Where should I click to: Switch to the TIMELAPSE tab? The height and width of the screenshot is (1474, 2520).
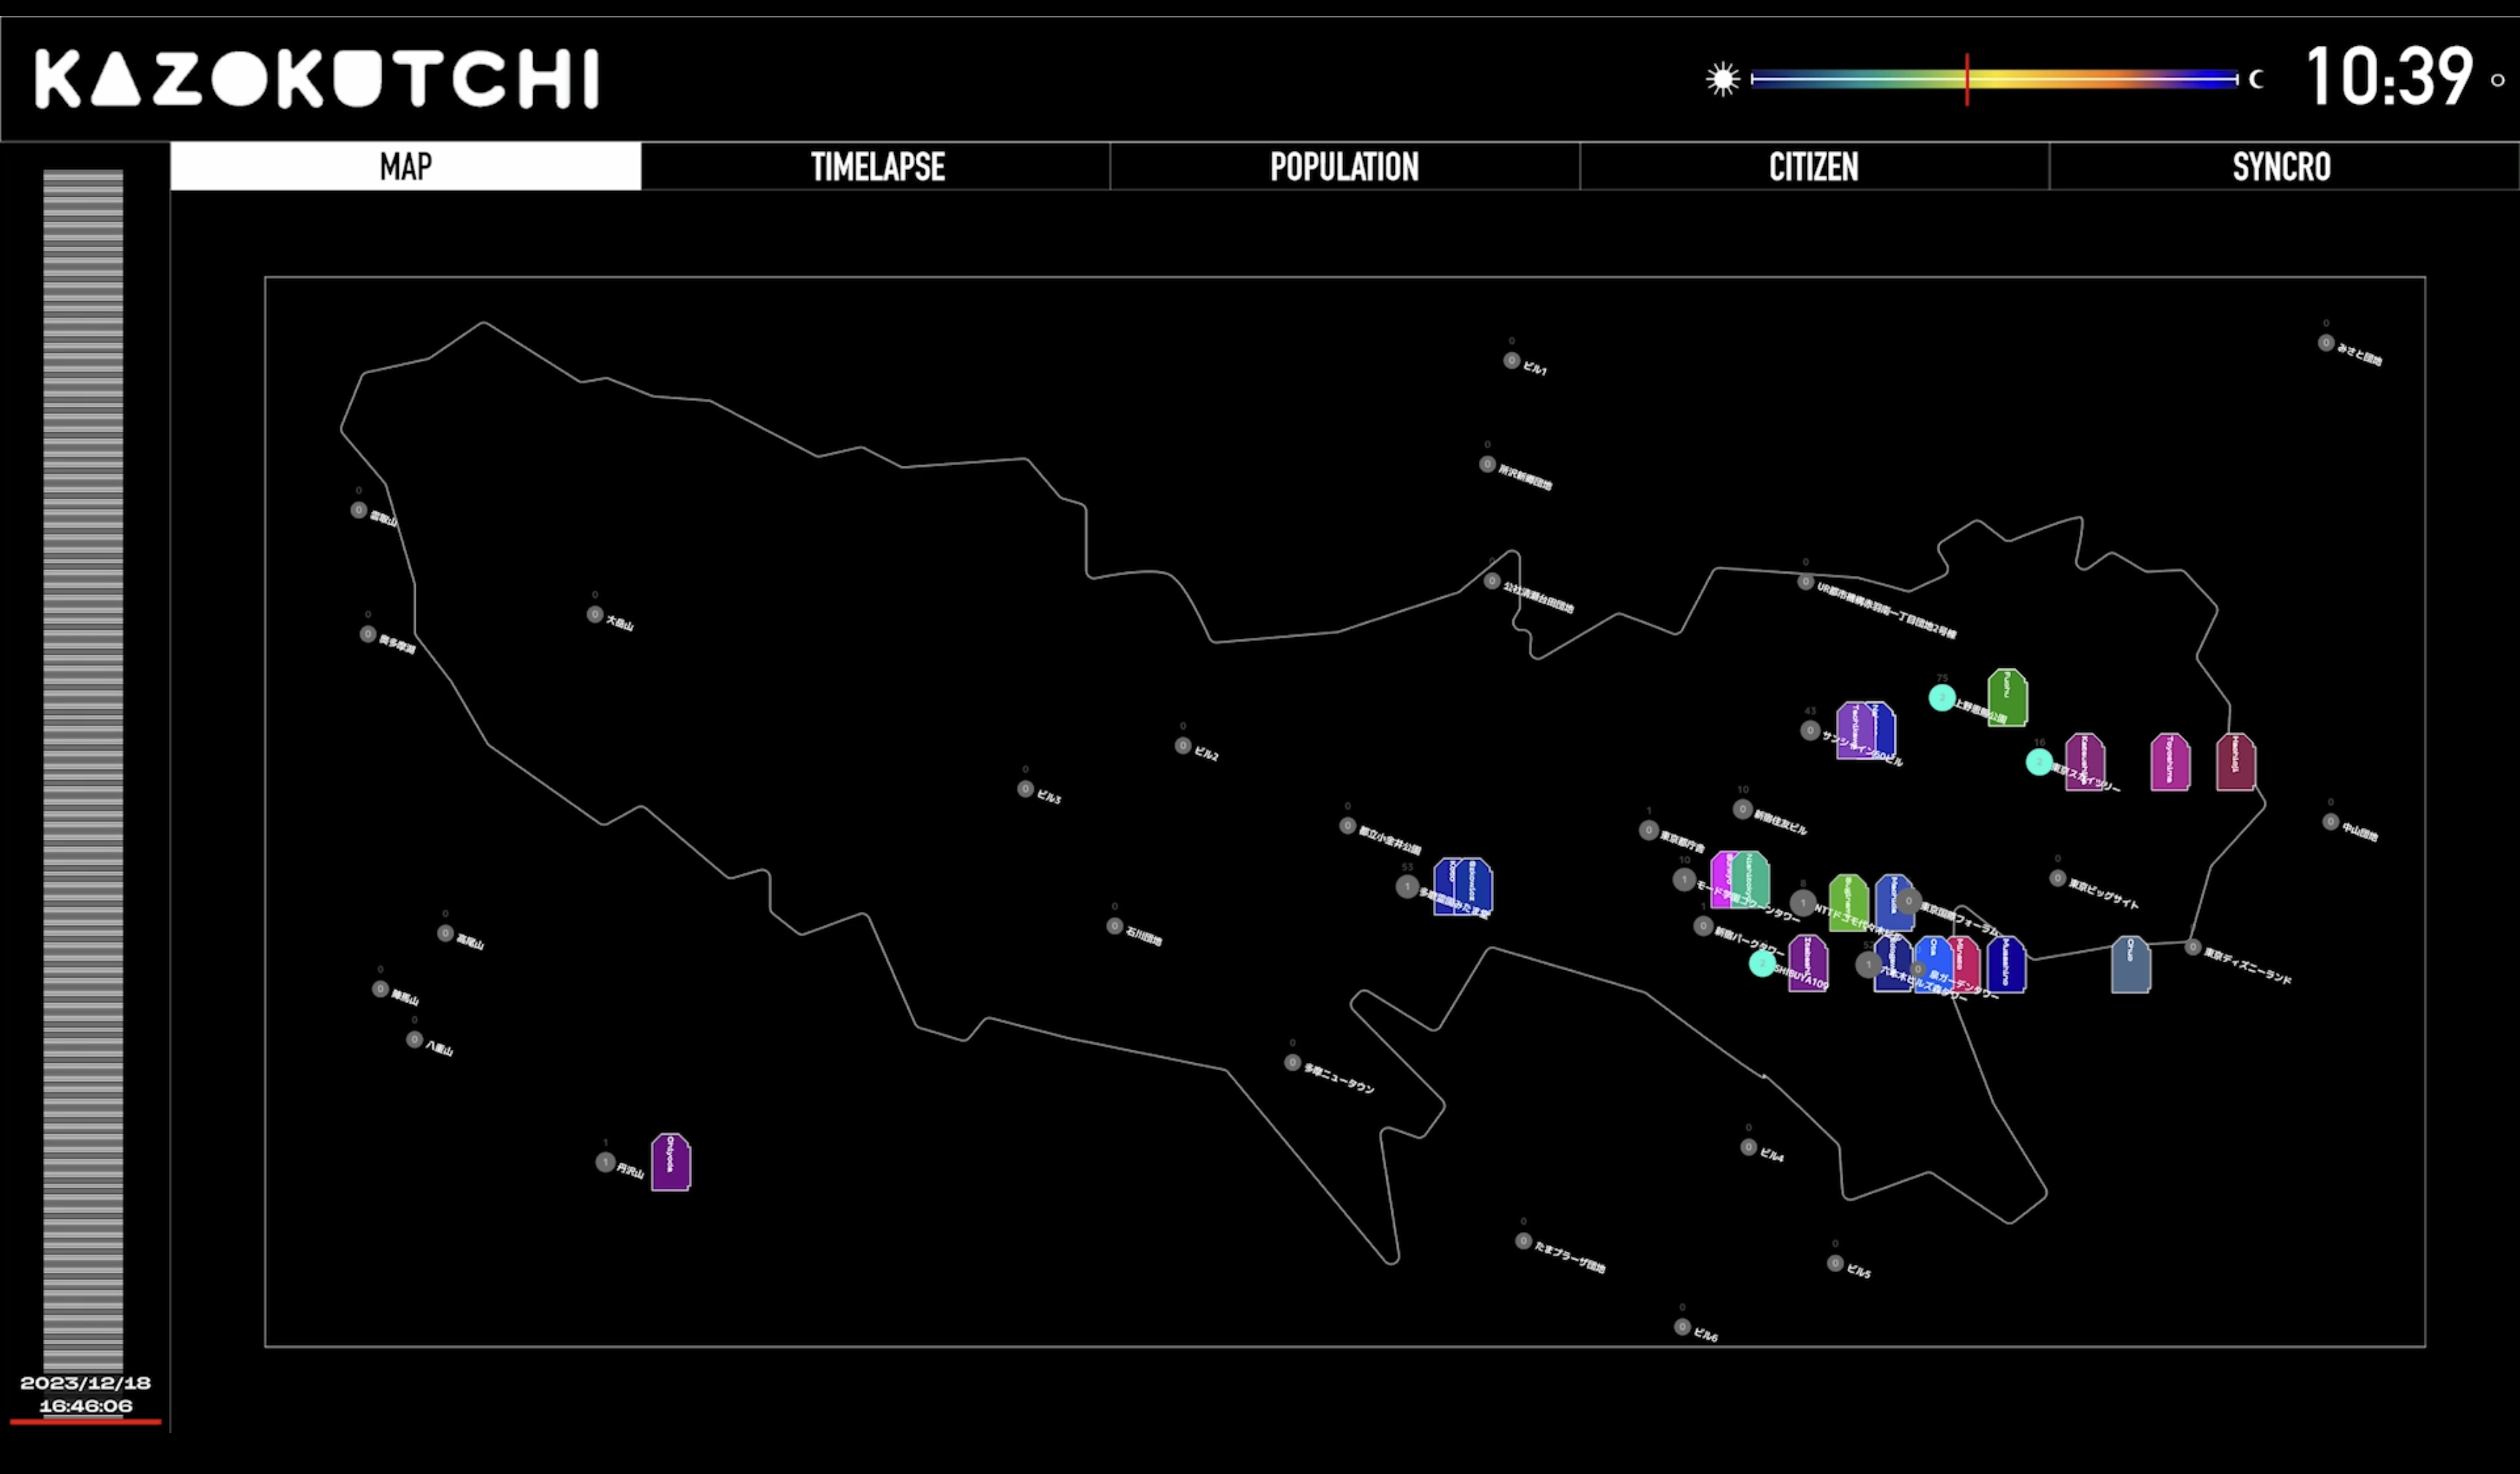coord(876,166)
